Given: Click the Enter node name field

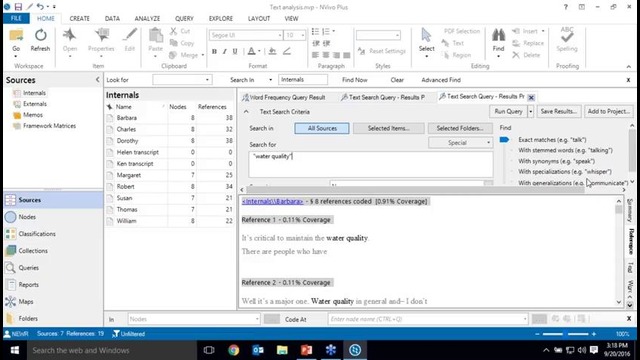Looking at the screenshot, I should click(427, 319).
